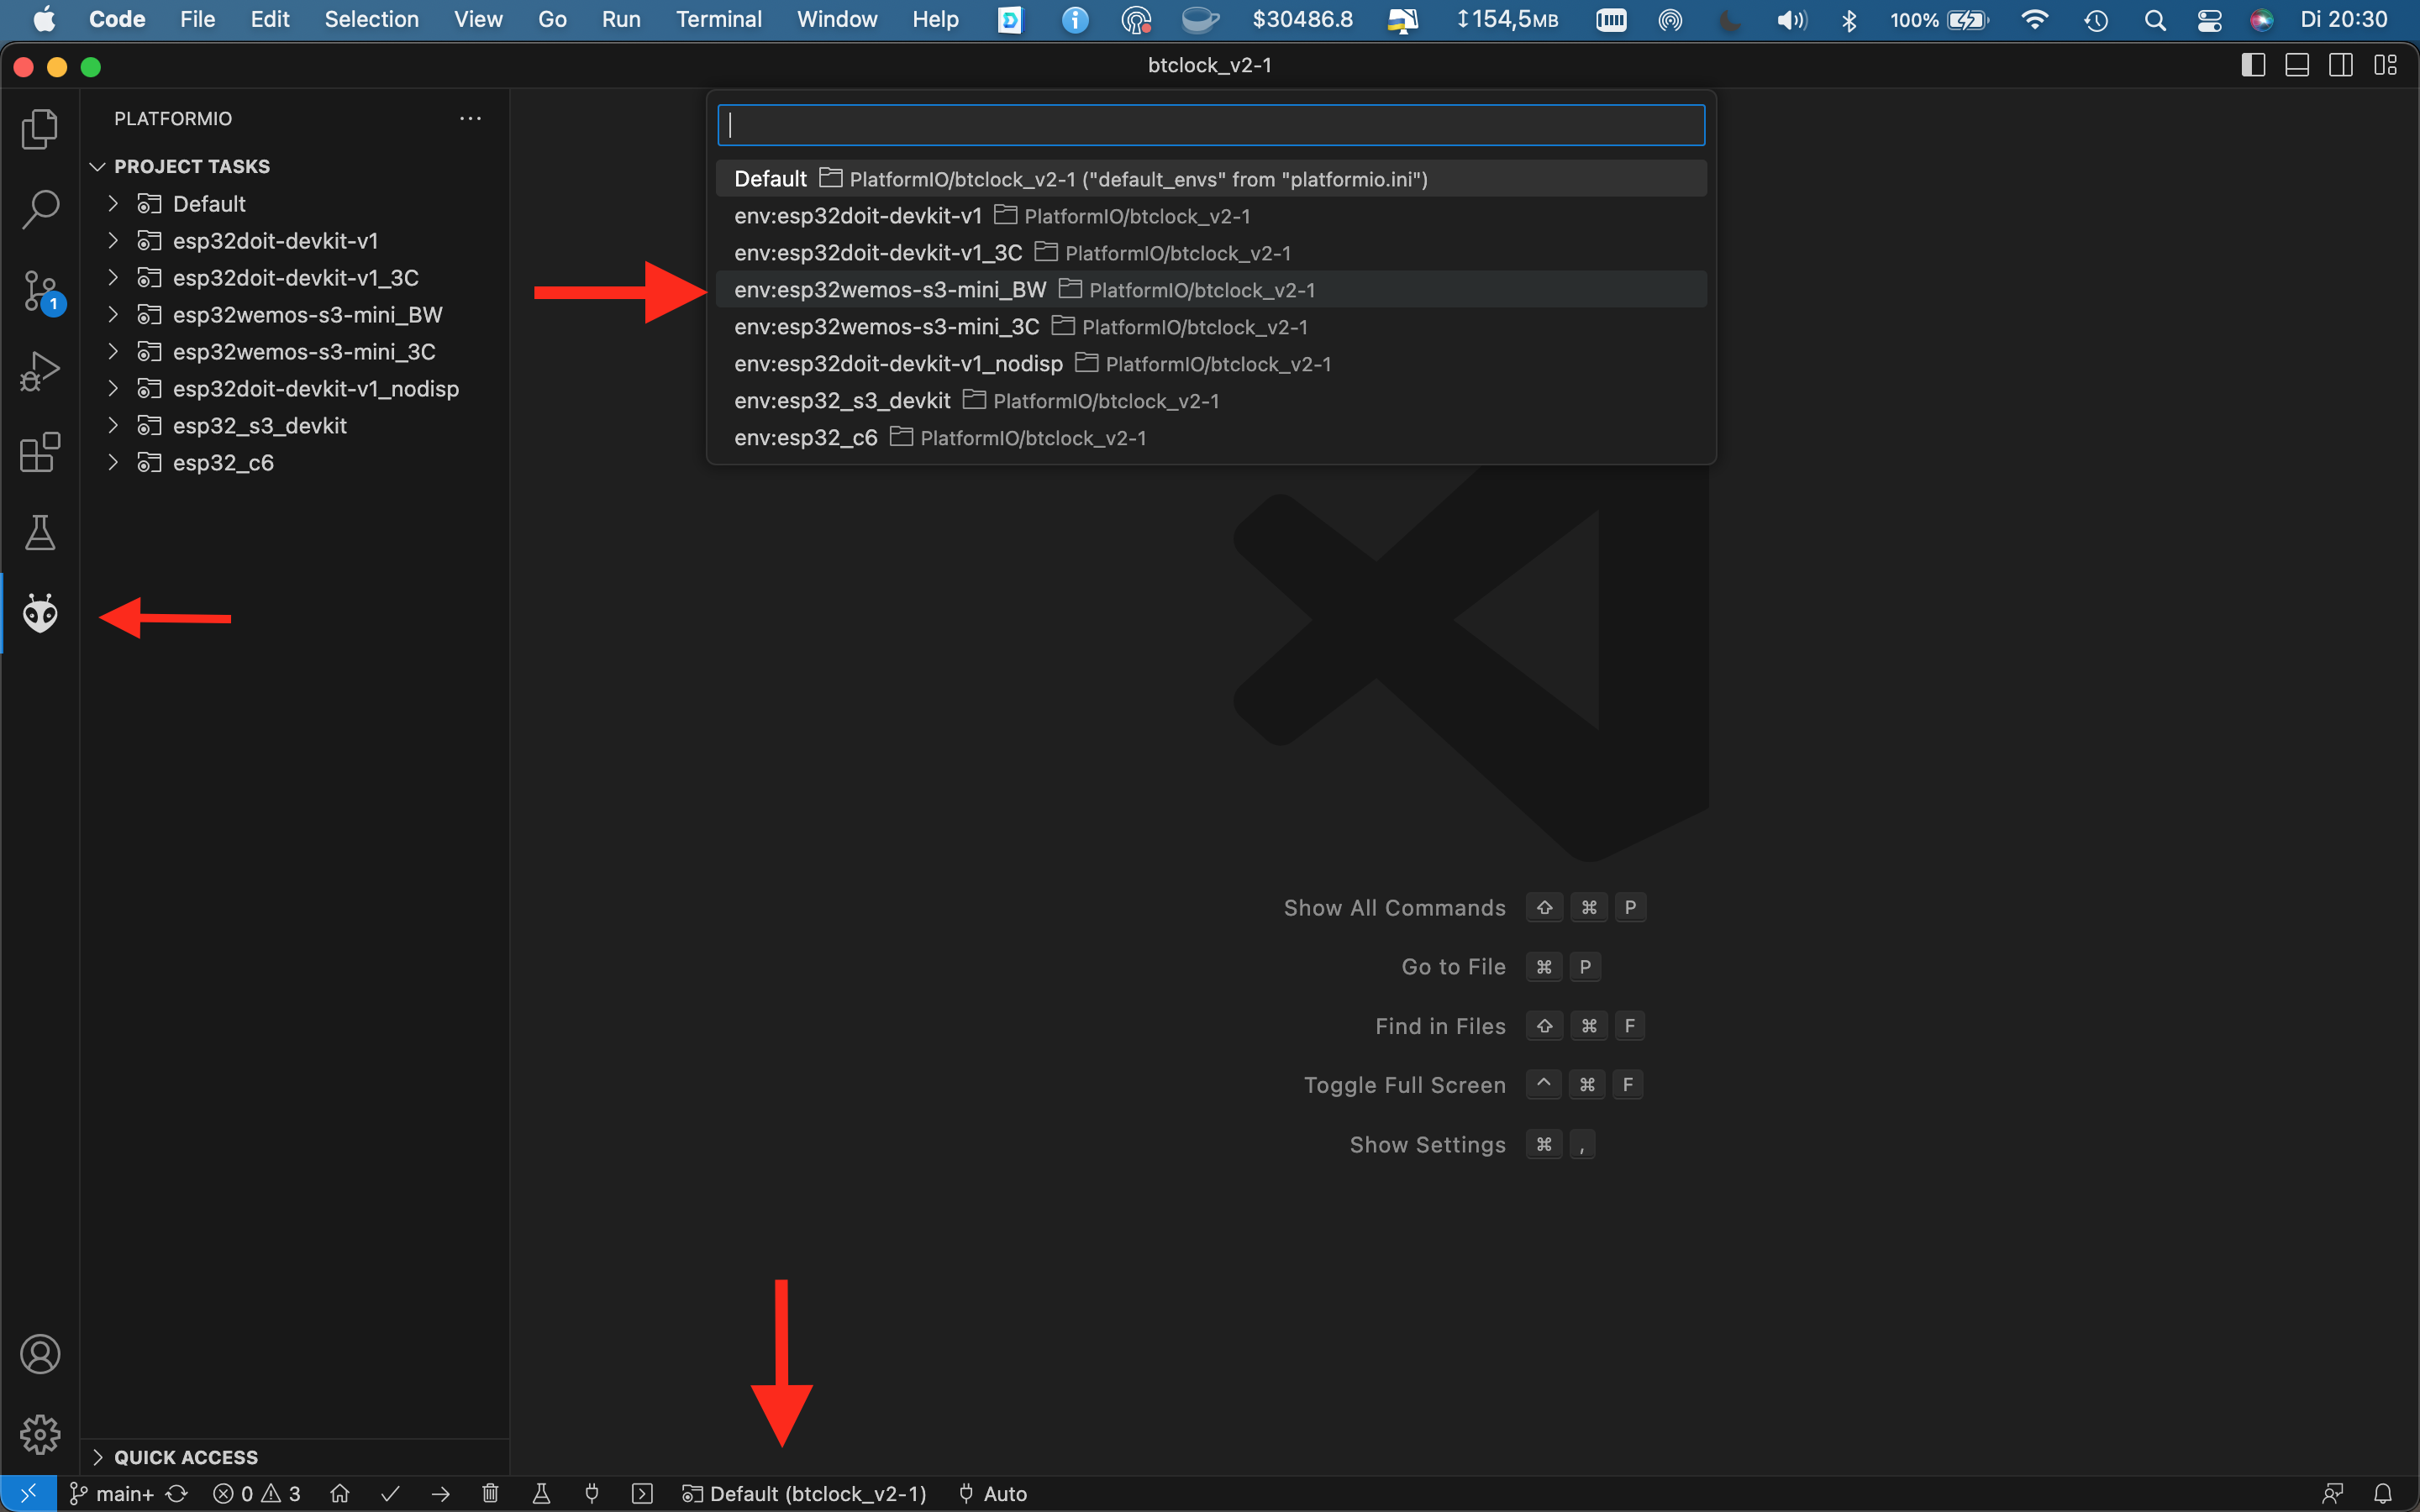Click the sync changes icon beside main+
The height and width of the screenshot is (1512, 2420).
[x=177, y=1493]
